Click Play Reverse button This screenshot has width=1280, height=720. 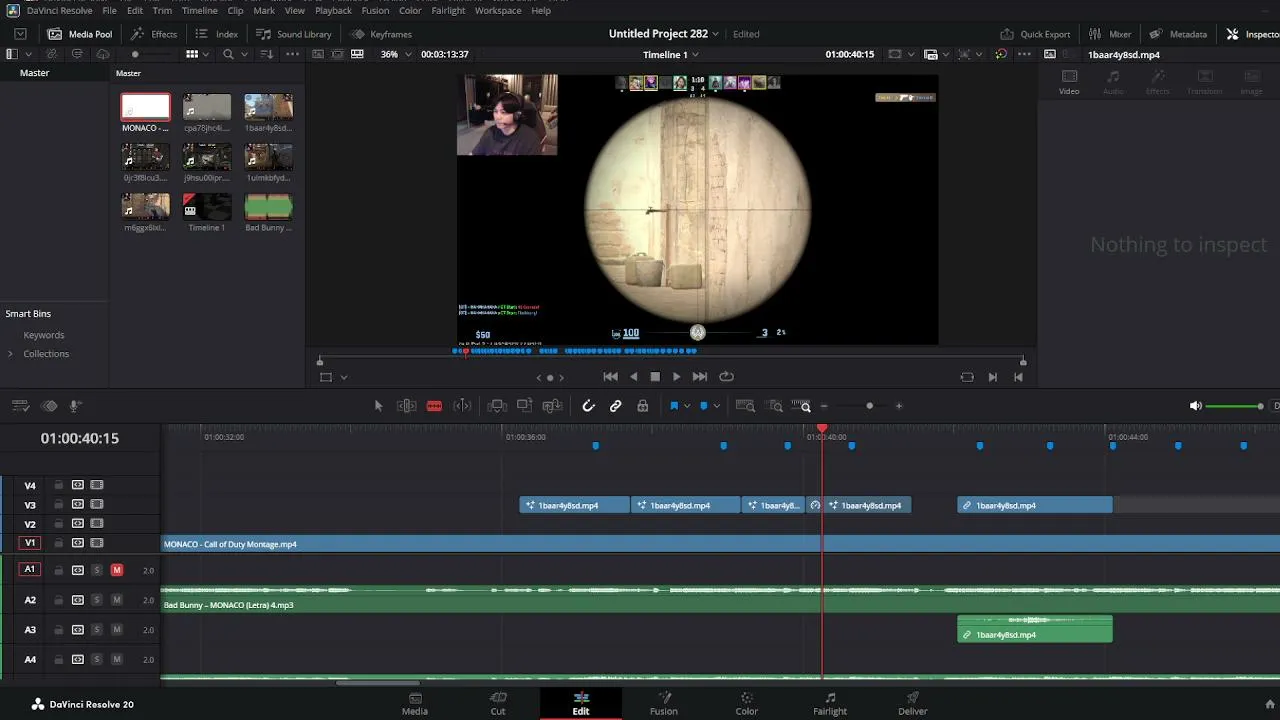[x=633, y=377]
